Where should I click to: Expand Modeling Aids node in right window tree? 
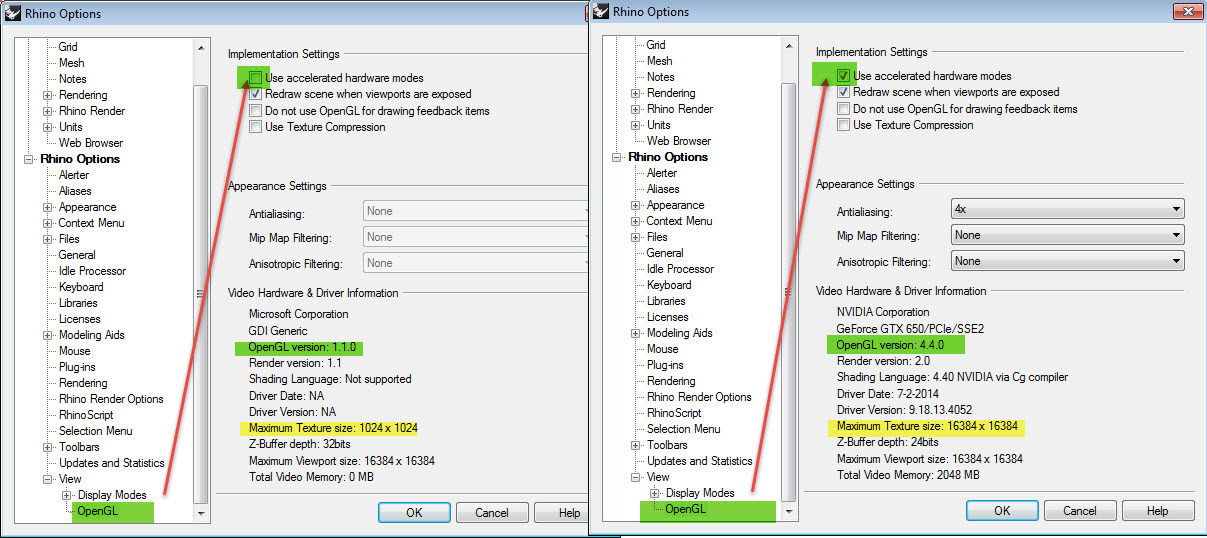(636, 333)
